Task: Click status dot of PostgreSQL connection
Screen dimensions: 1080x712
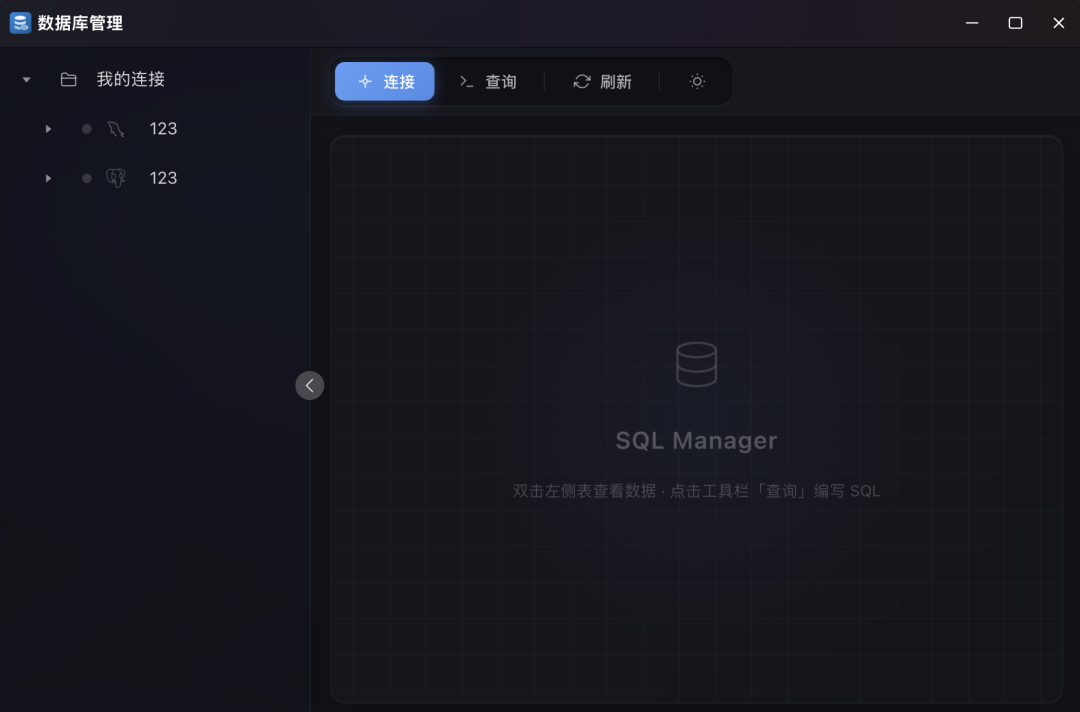Action: [x=87, y=178]
